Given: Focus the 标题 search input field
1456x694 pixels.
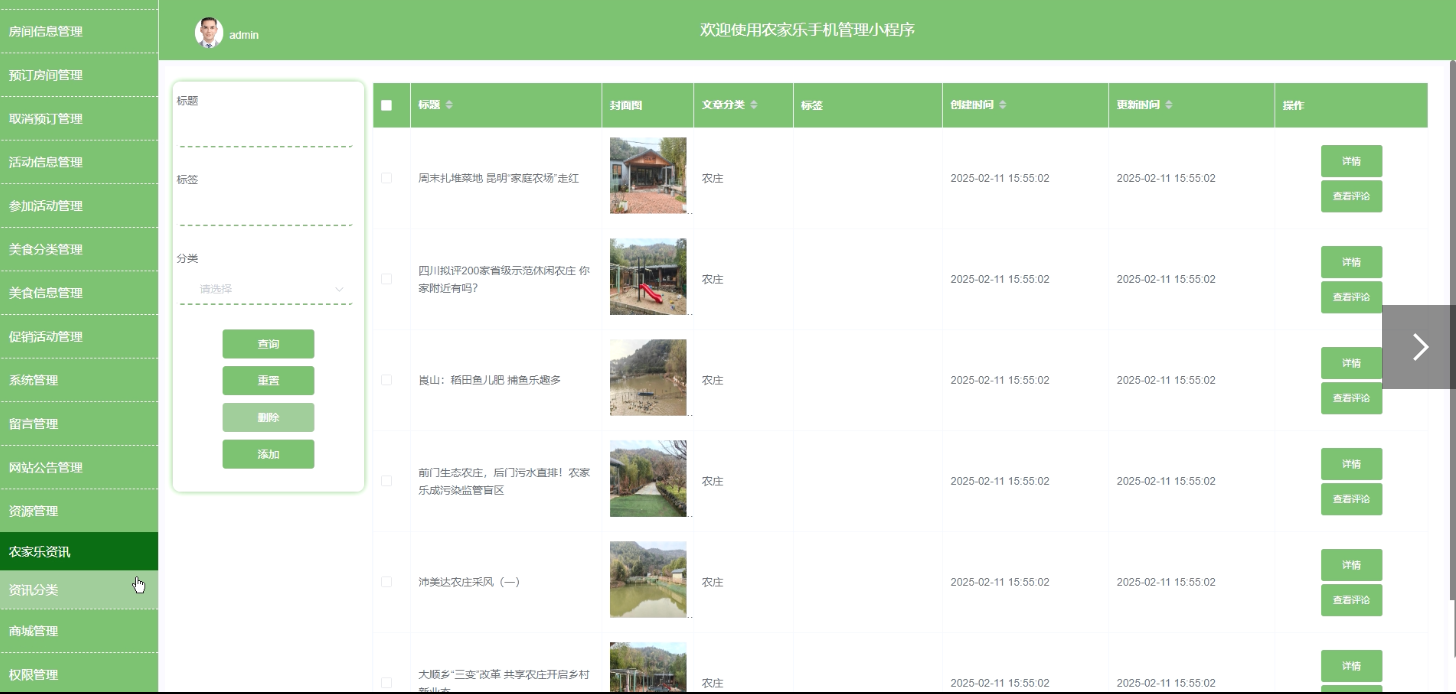Looking at the screenshot, I should 266,131.
